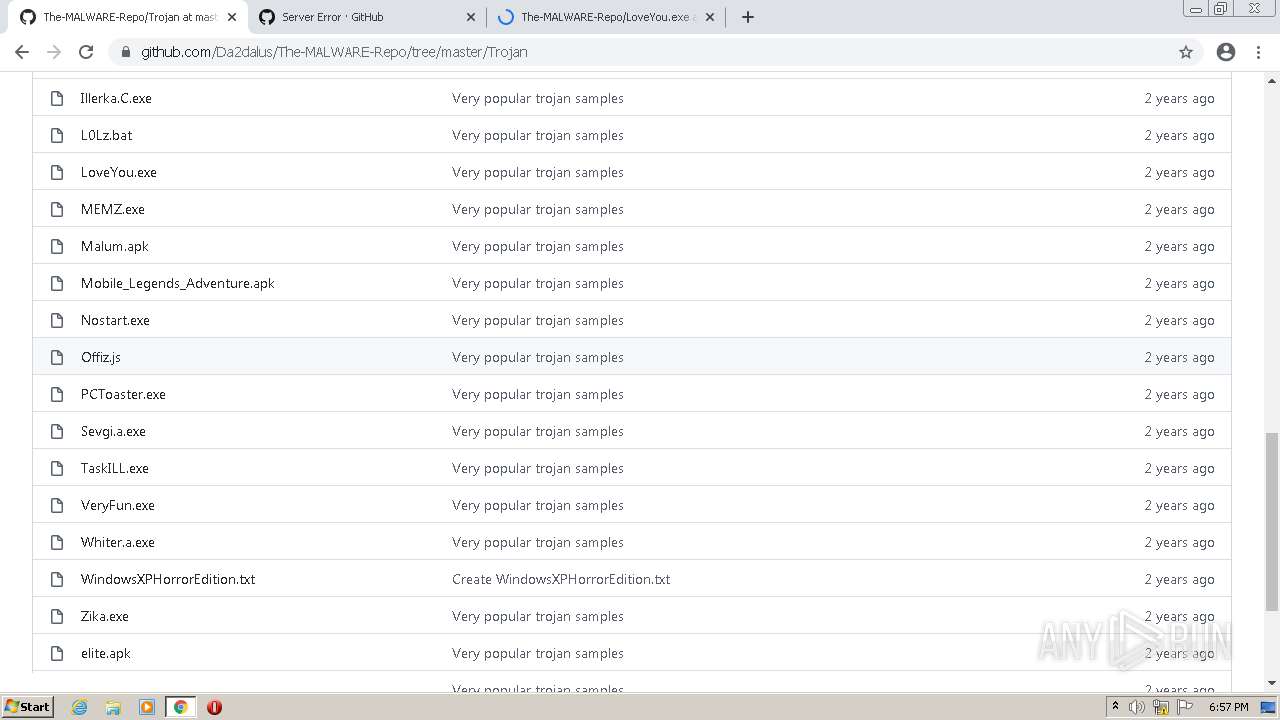This screenshot has width=1280, height=720.
Task: Click the file icon beside MEMZ.exe
Action: (57, 209)
